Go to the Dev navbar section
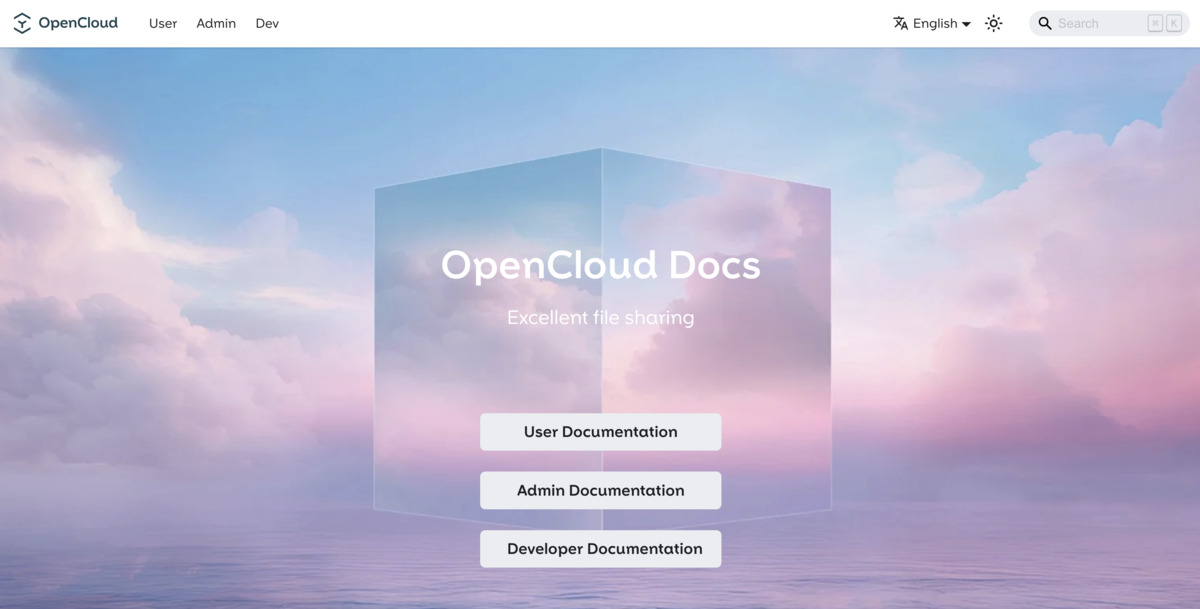This screenshot has width=1200, height=609. click(267, 23)
